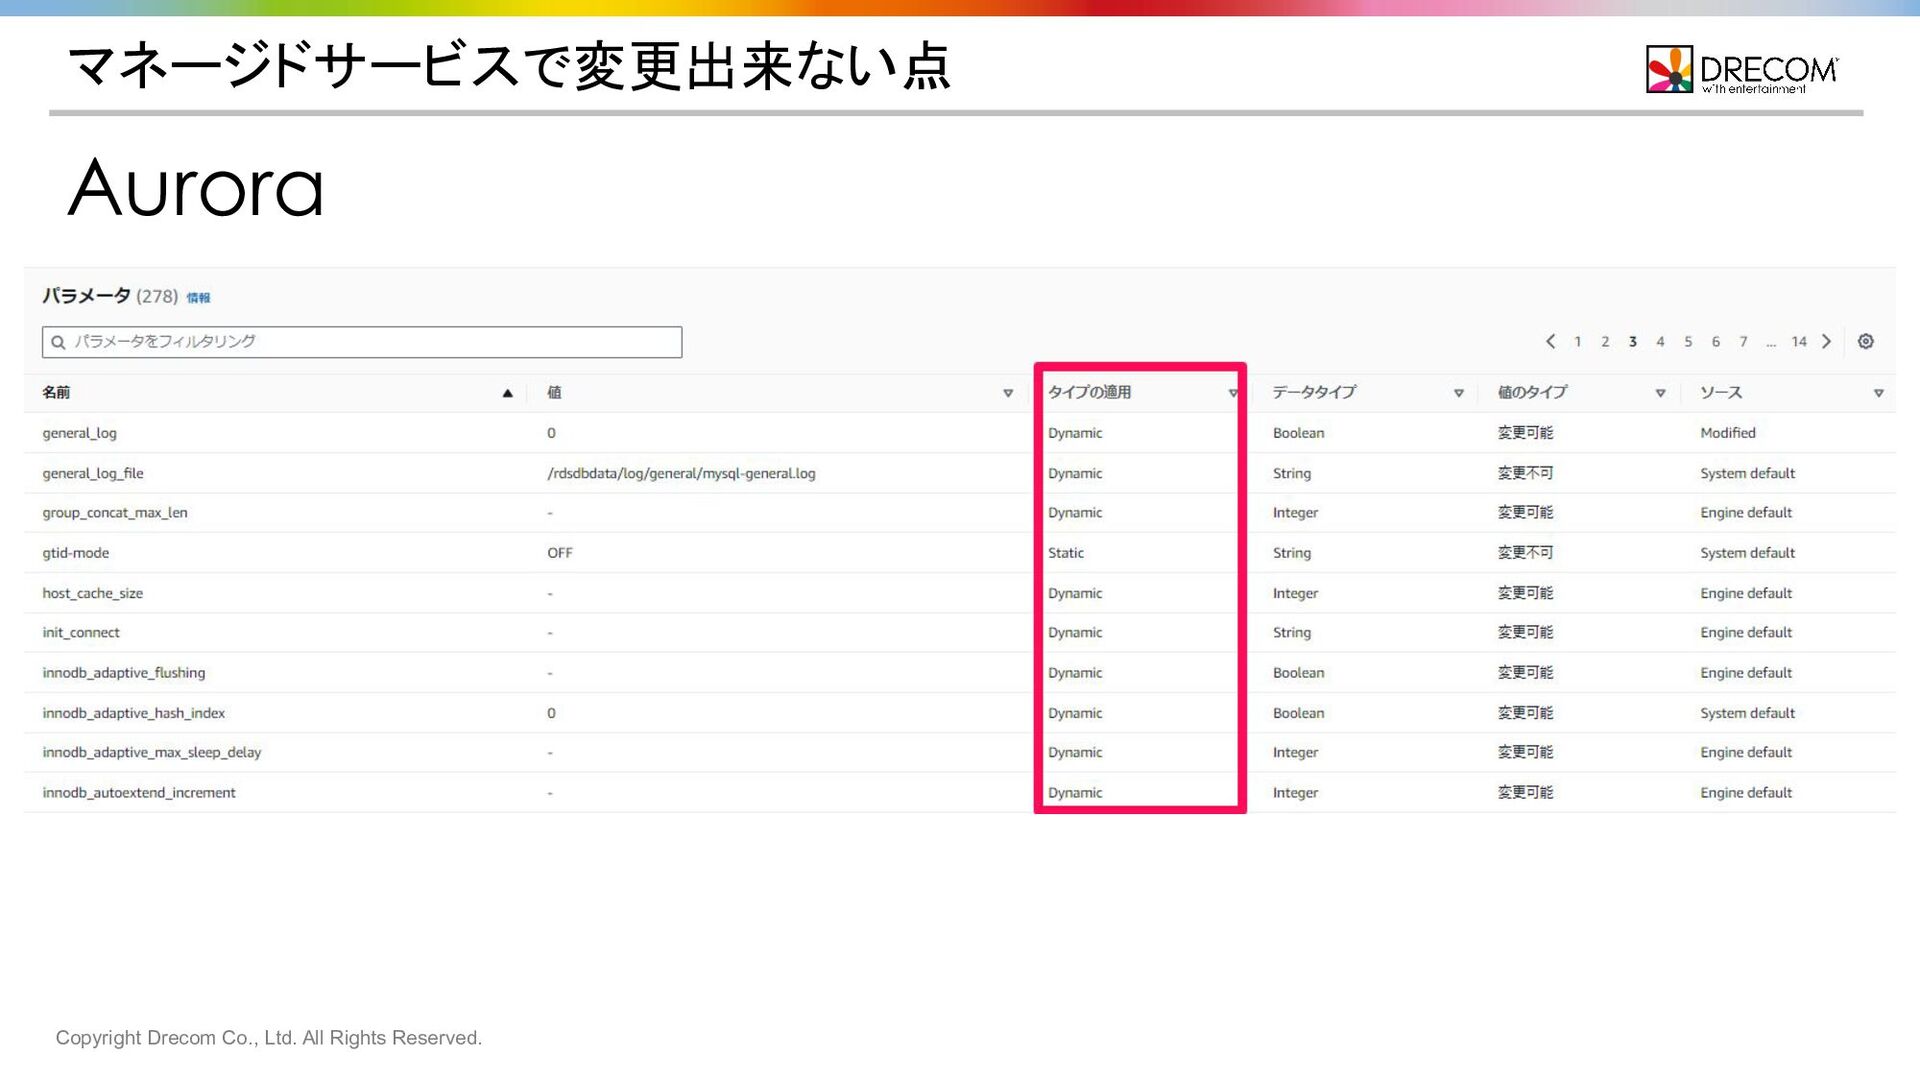Go to page 6 of parameters

1716,342
